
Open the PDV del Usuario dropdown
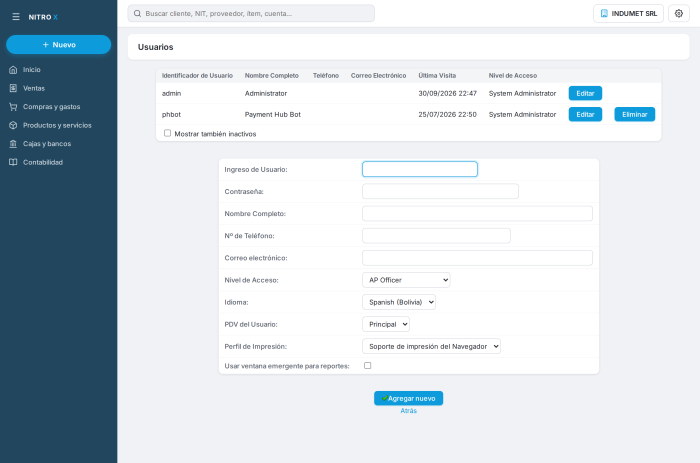click(386, 324)
